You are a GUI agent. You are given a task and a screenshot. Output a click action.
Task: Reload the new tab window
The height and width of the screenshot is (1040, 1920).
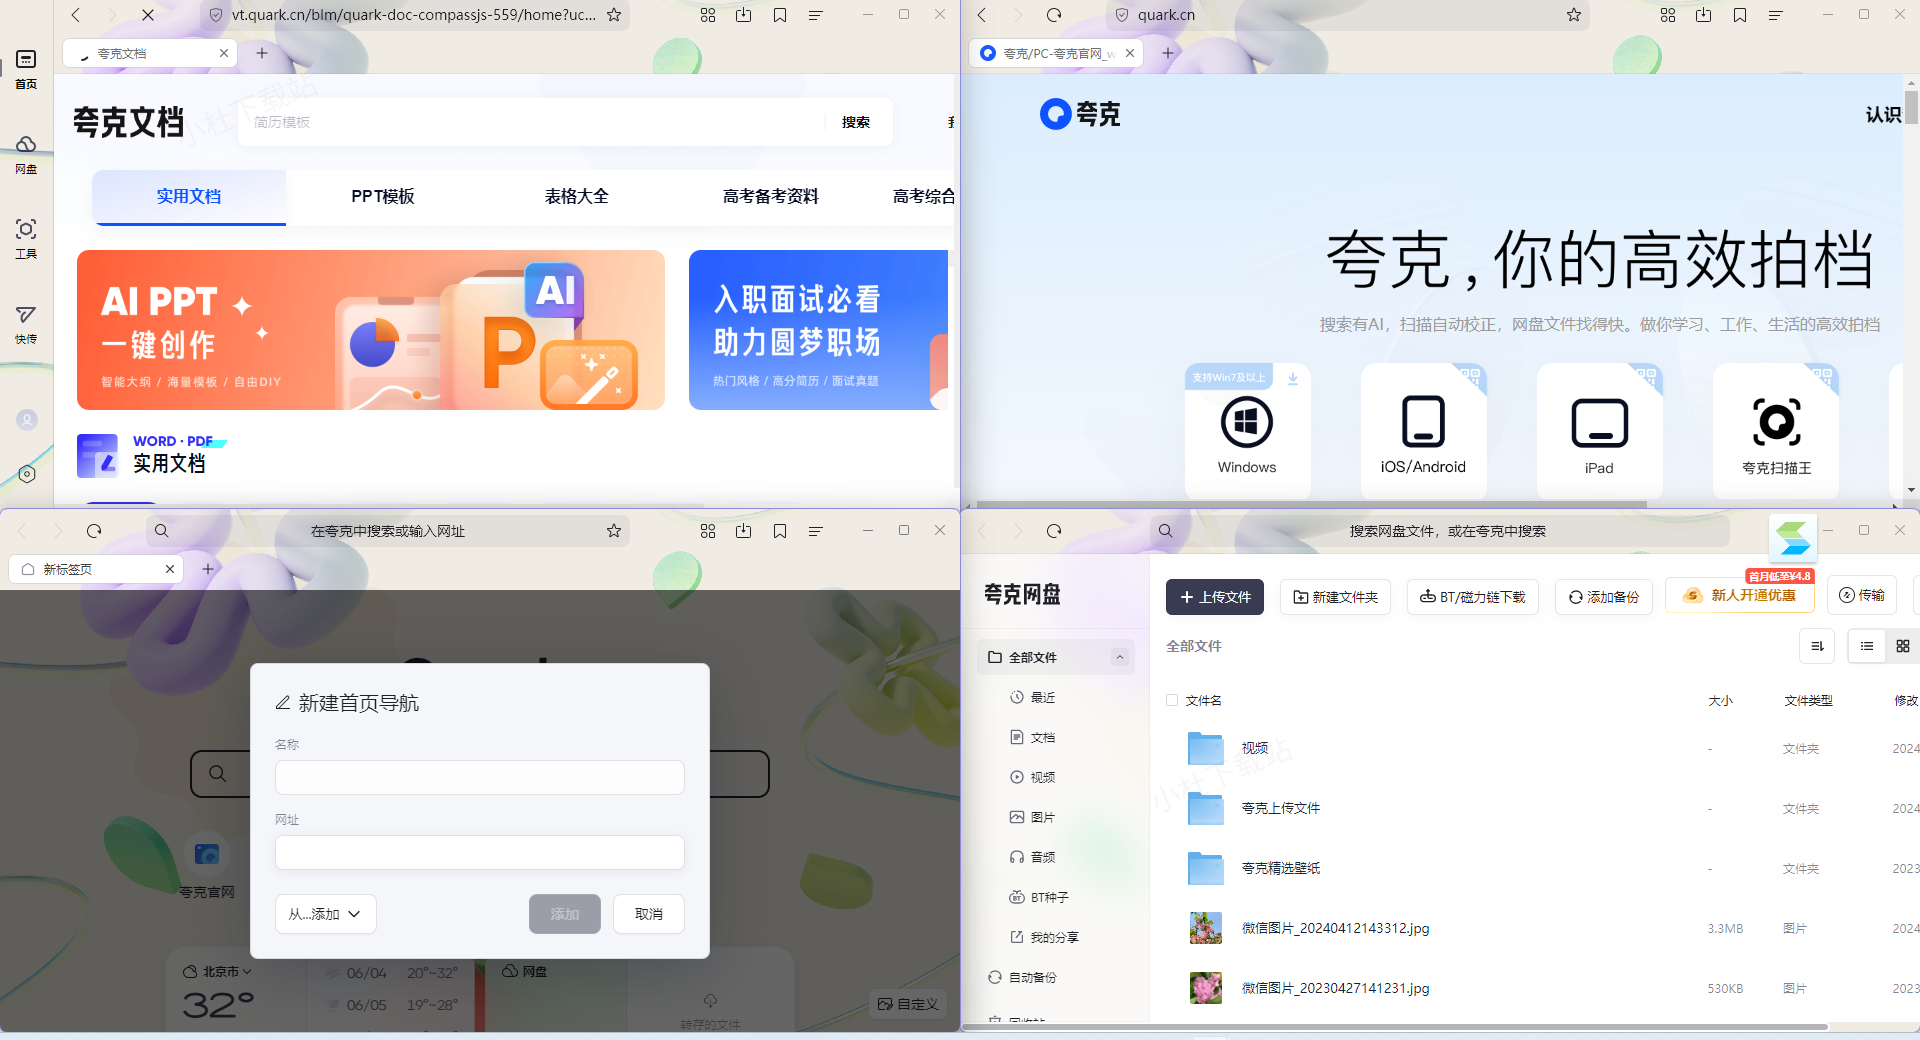click(94, 531)
